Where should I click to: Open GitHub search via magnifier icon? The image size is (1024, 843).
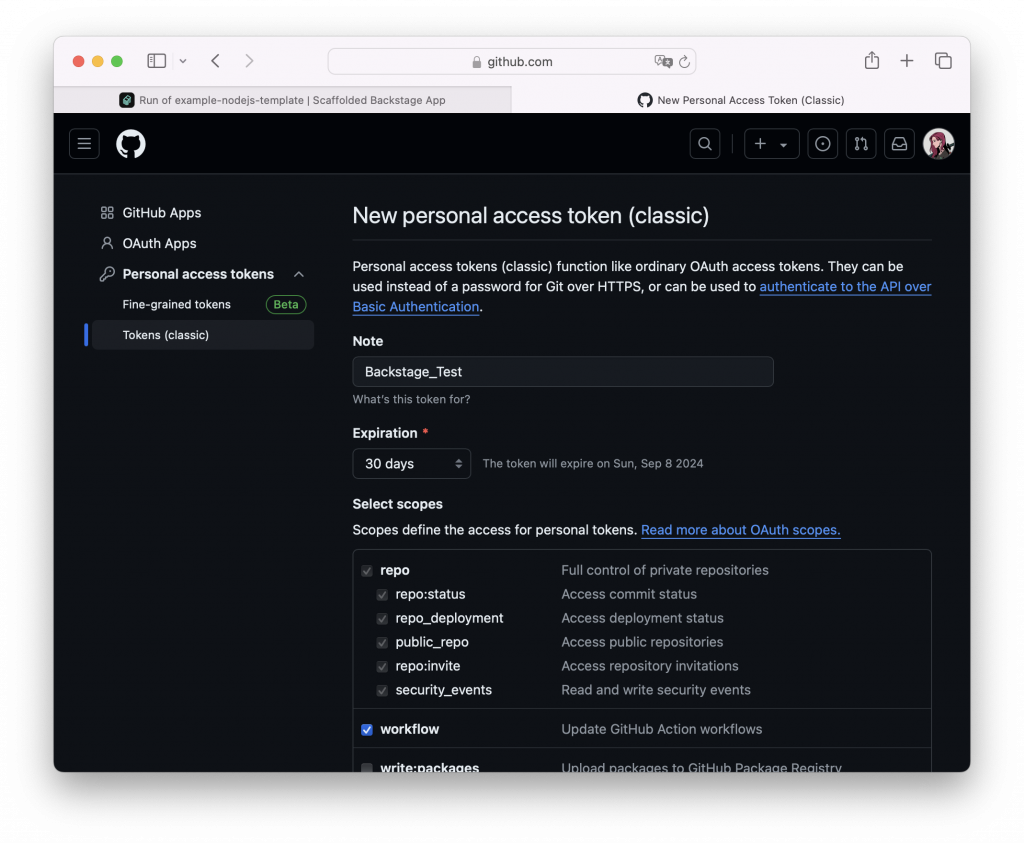[x=705, y=144]
